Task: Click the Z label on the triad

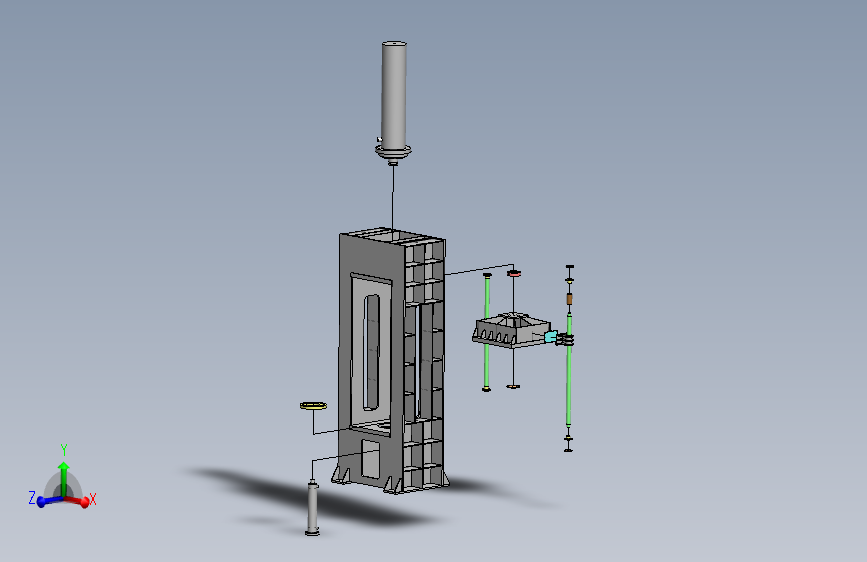Action: tap(32, 497)
